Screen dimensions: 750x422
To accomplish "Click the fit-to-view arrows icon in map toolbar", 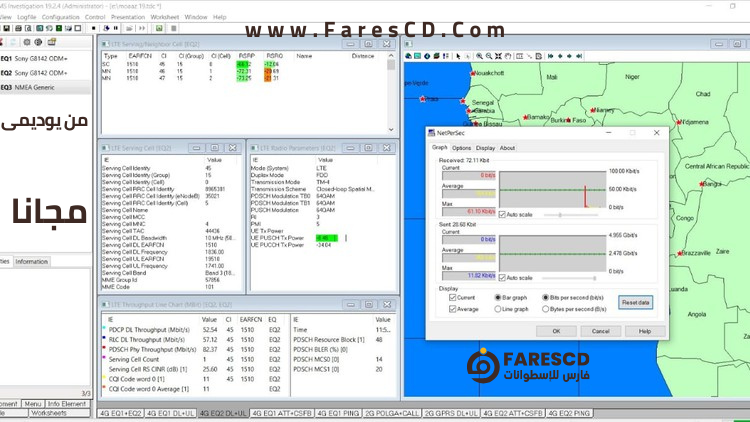I will point(498,56).
